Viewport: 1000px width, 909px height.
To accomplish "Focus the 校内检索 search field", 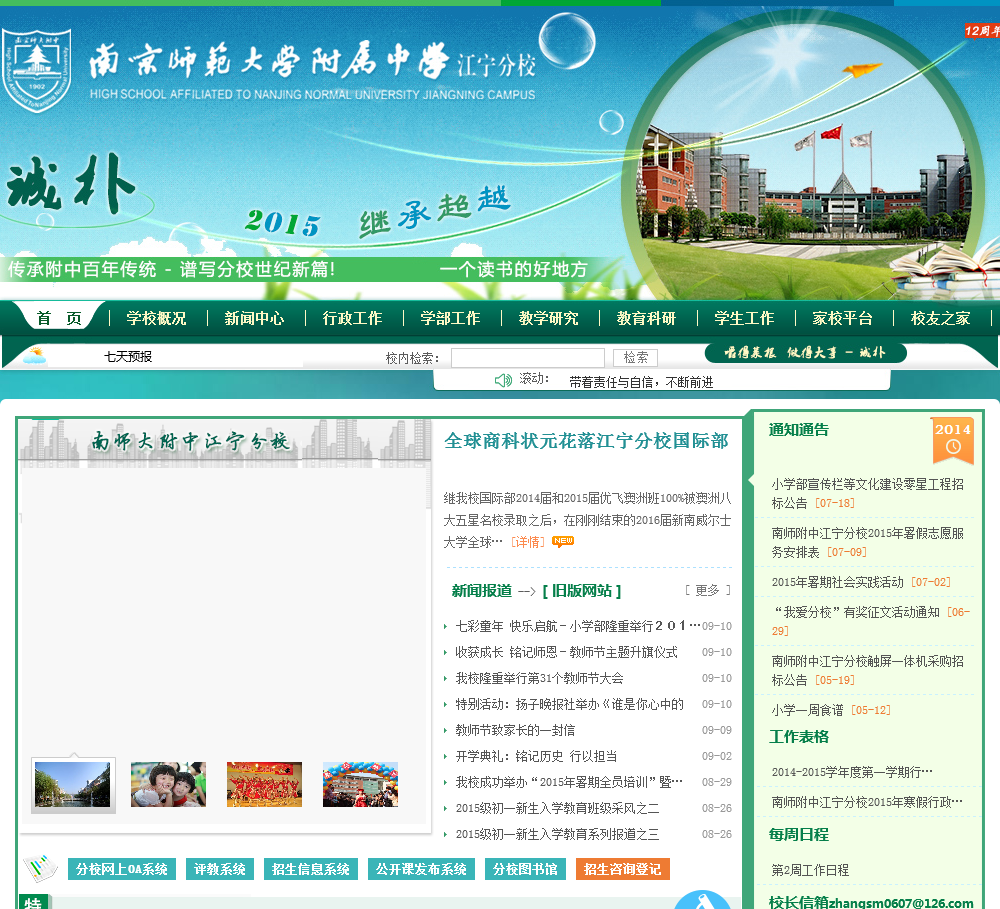I will click(527, 358).
